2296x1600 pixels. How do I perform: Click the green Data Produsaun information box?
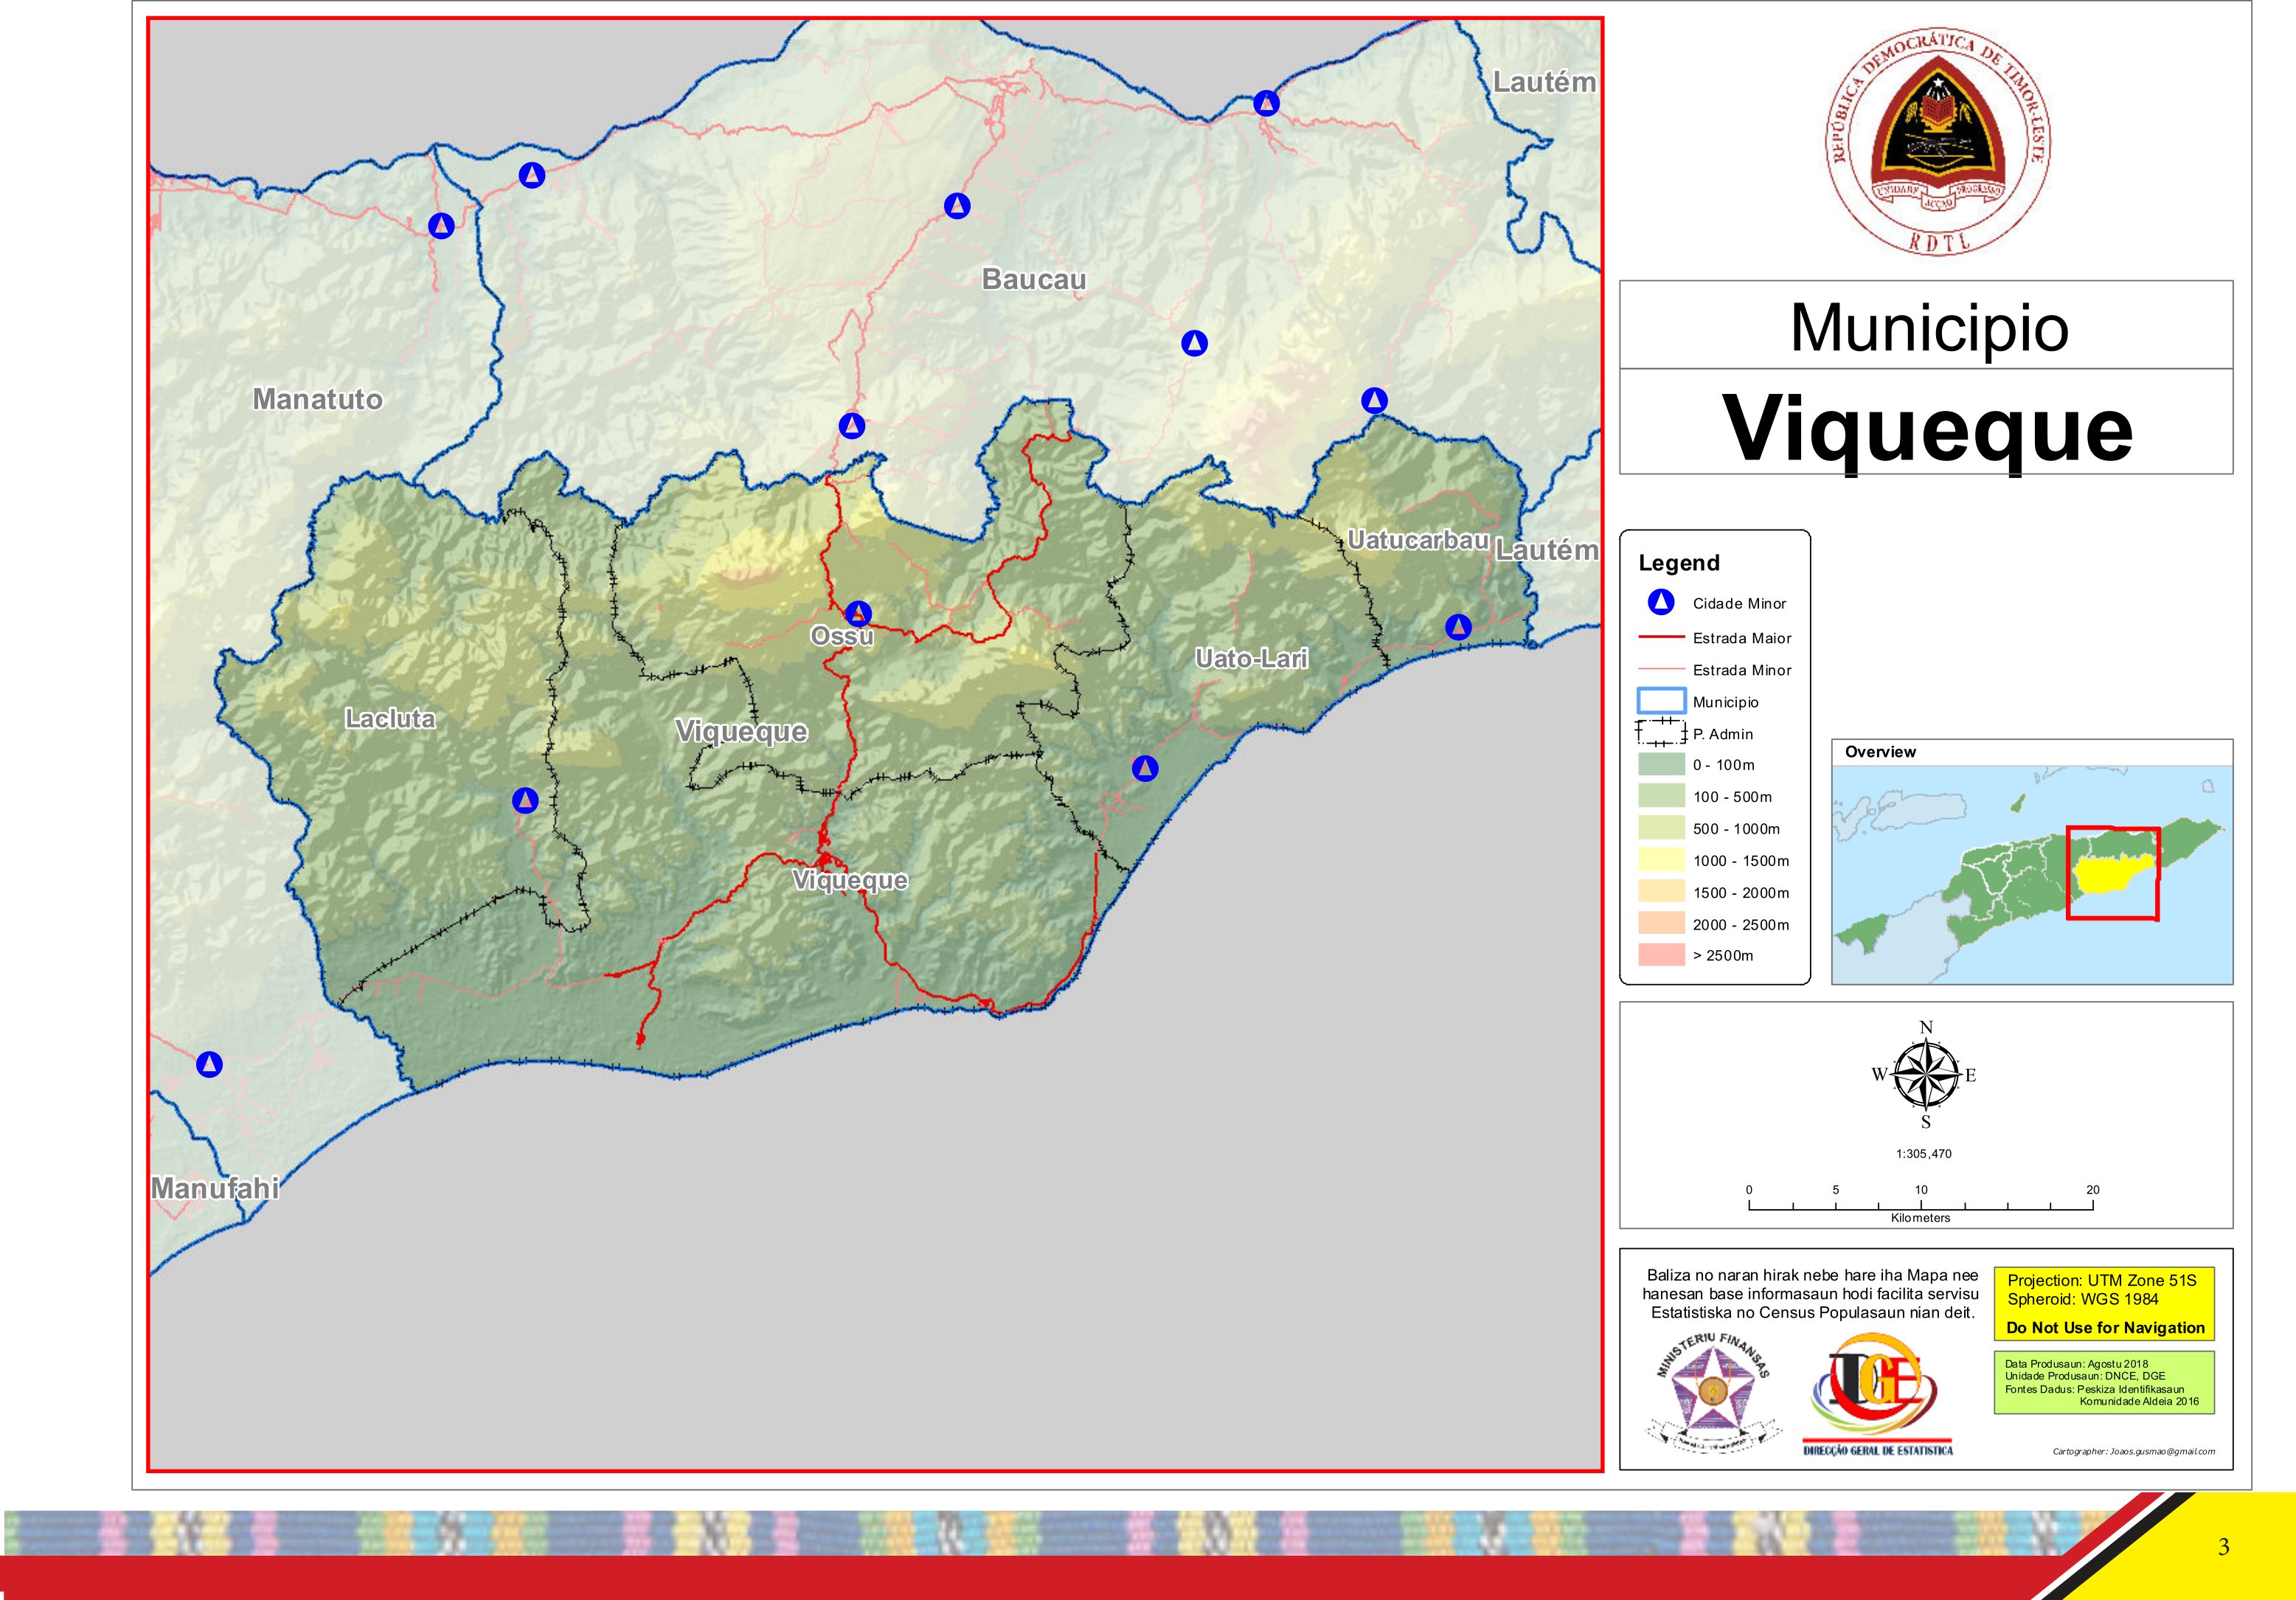[x=2104, y=1382]
